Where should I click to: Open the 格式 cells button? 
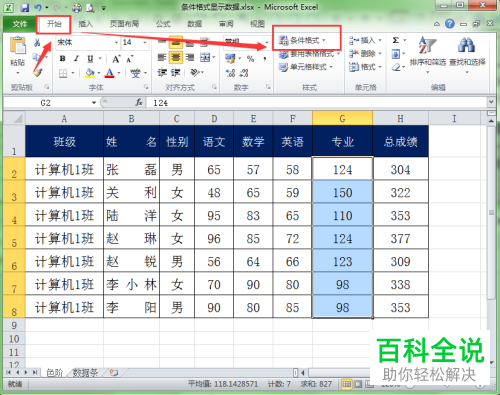tap(365, 67)
